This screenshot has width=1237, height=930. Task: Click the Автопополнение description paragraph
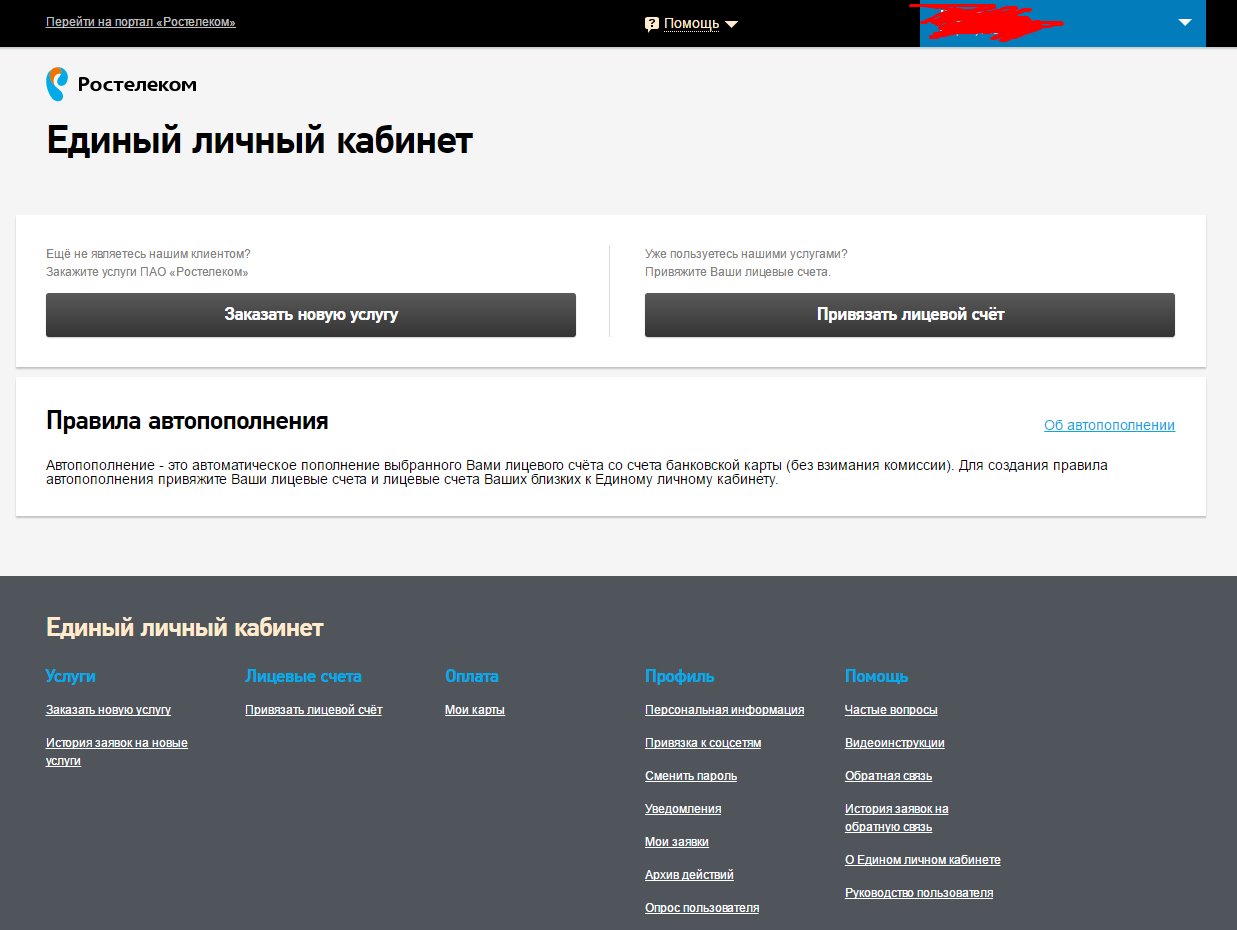point(577,473)
